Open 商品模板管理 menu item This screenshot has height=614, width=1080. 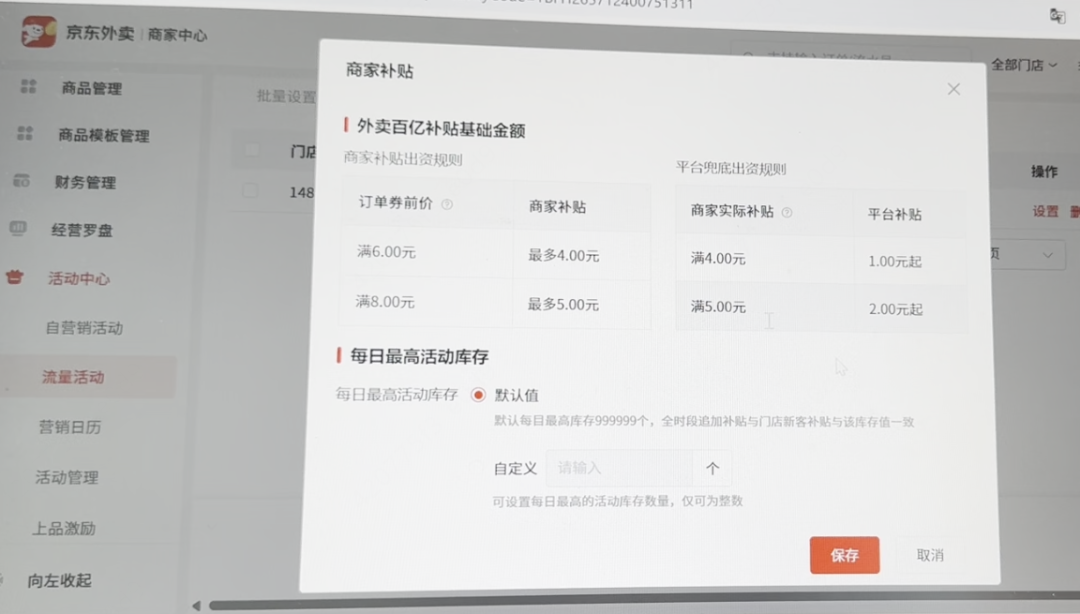pyautogui.click(x=103, y=135)
